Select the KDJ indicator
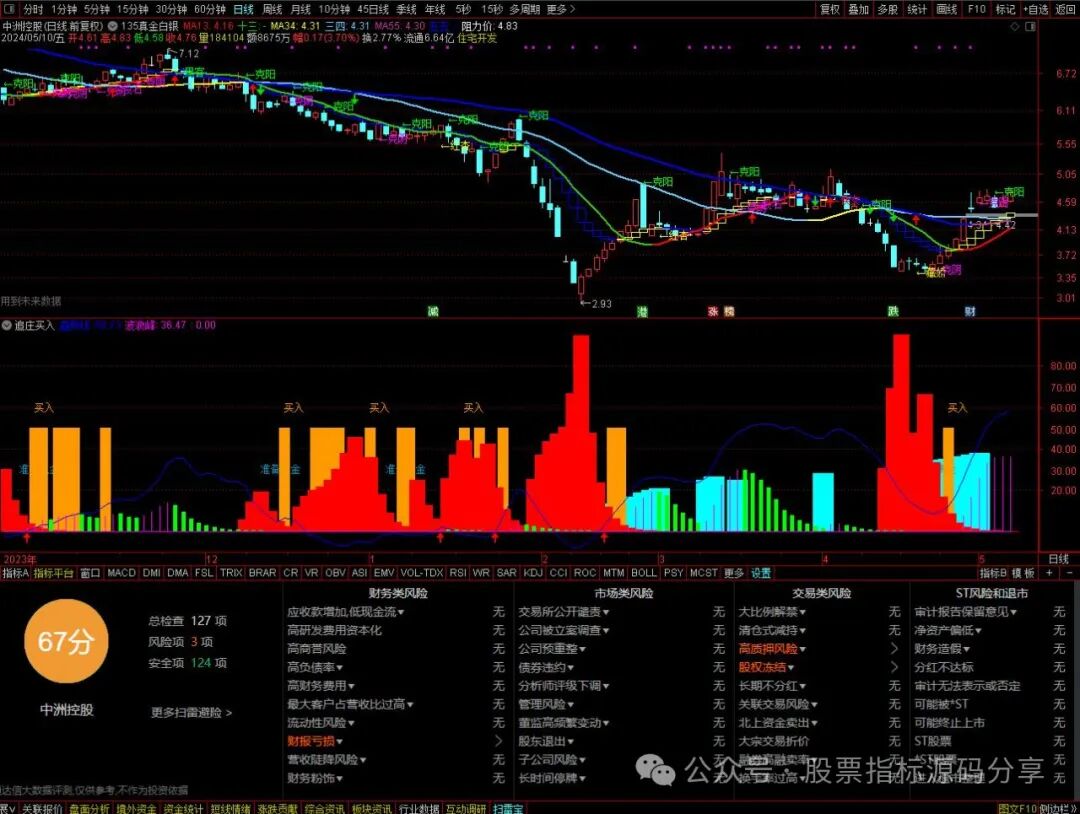 [533, 573]
